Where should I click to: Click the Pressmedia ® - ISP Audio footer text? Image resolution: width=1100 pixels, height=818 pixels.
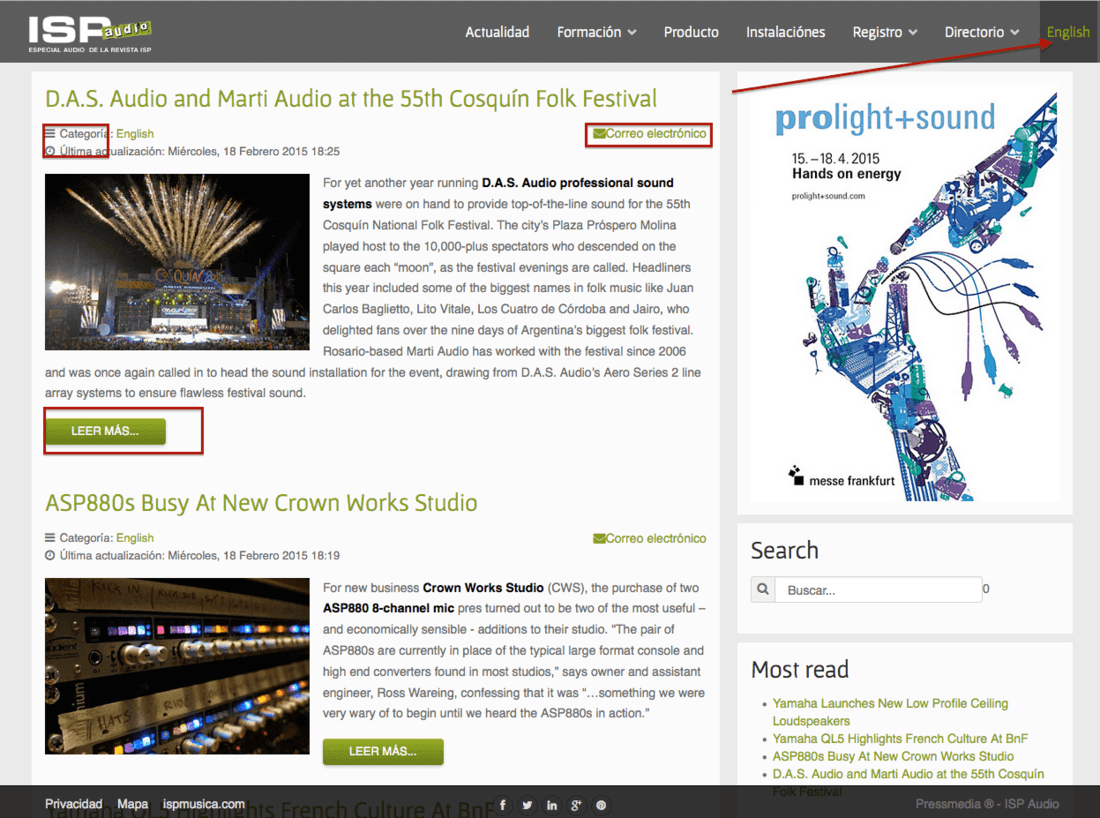987,804
